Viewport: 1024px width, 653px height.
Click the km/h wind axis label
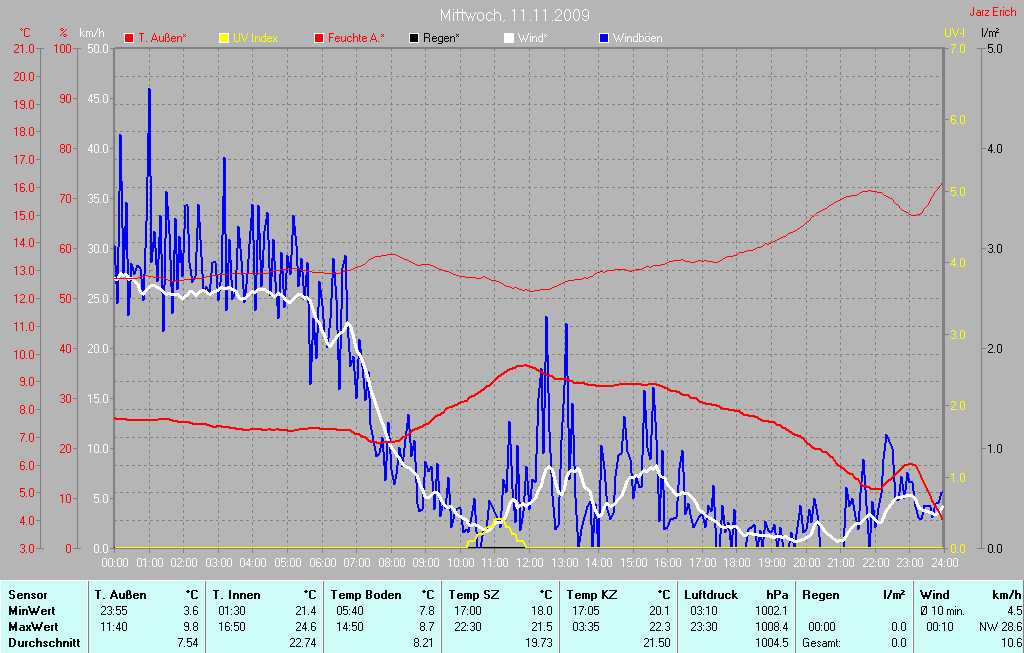(x=92, y=33)
